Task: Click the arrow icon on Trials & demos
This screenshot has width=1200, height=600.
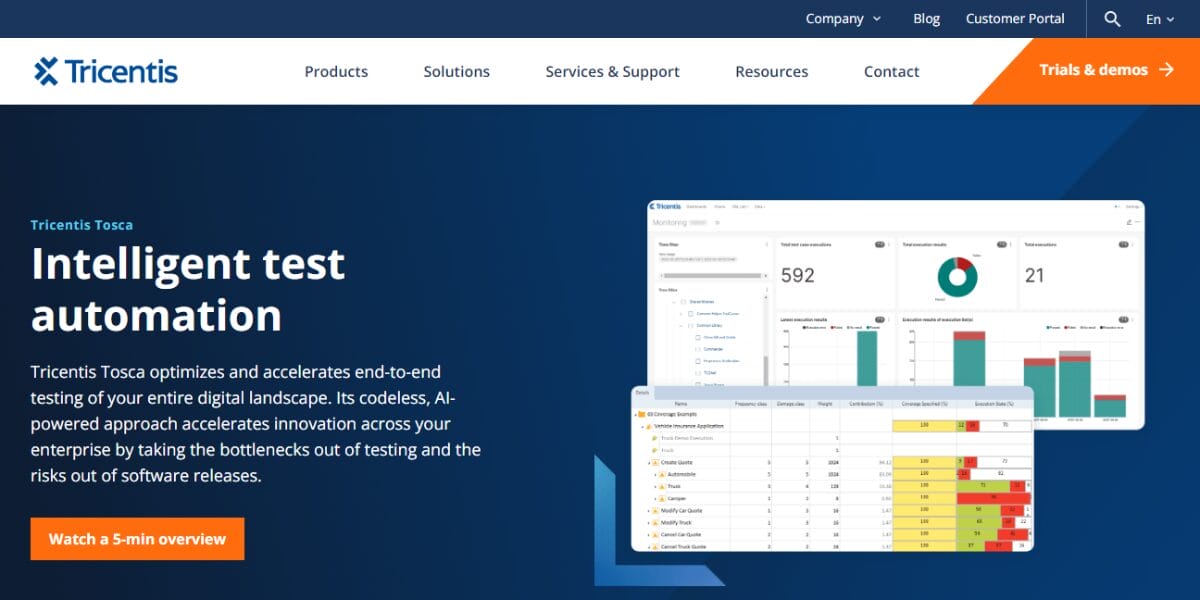Action: click(x=1164, y=70)
